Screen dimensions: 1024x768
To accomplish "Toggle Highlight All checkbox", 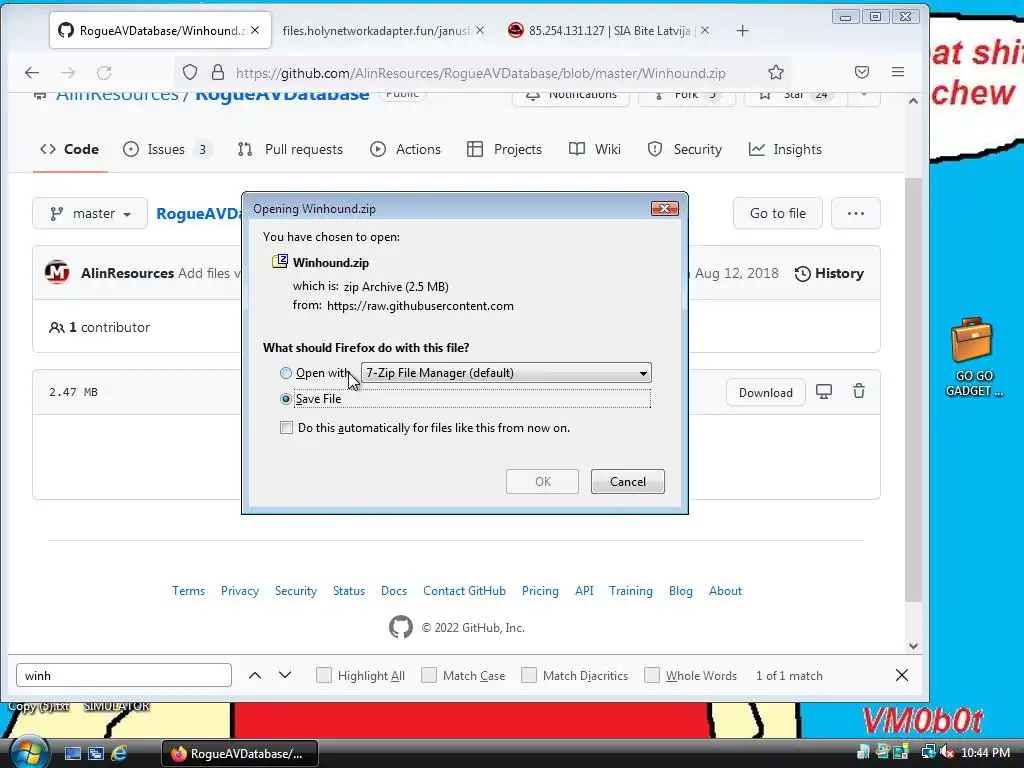I will 324,675.
